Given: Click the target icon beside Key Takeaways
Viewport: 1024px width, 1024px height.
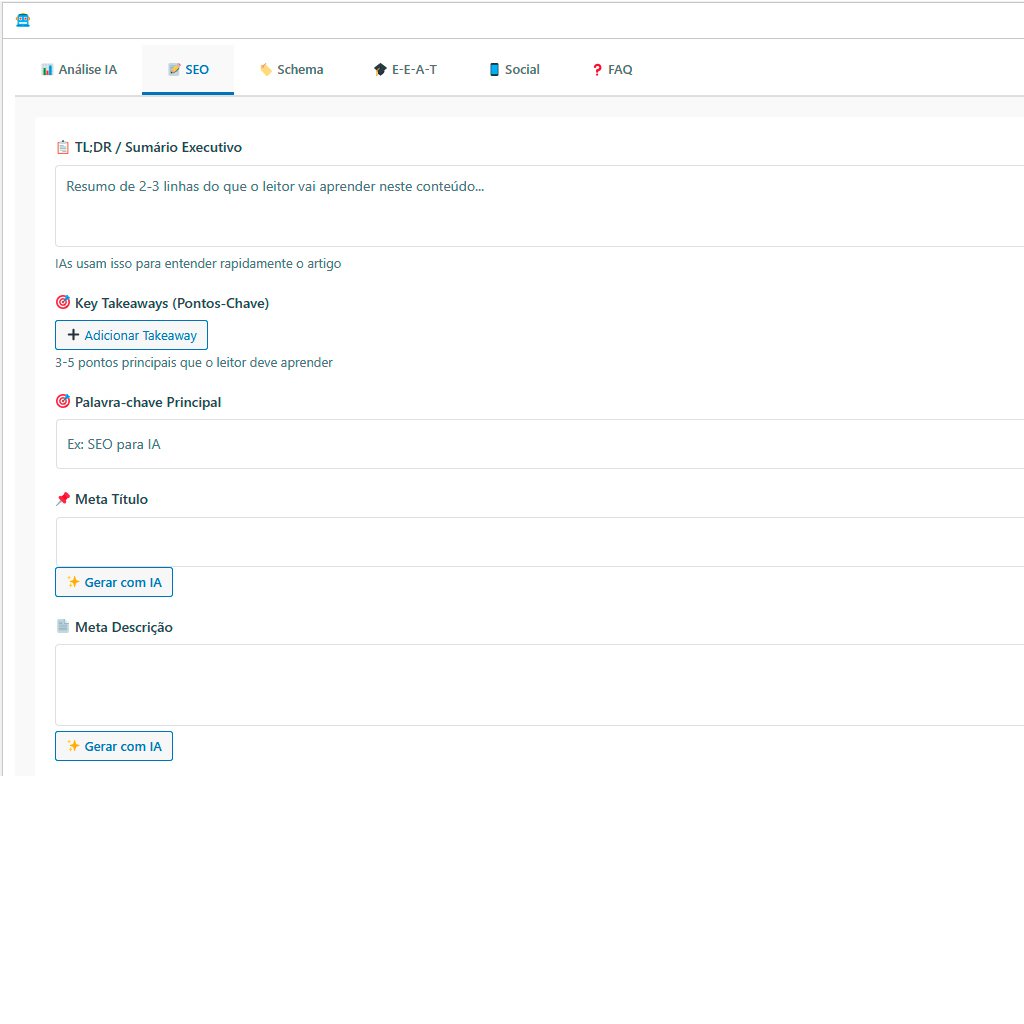Looking at the screenshot, I should click(x=63, y=302).
